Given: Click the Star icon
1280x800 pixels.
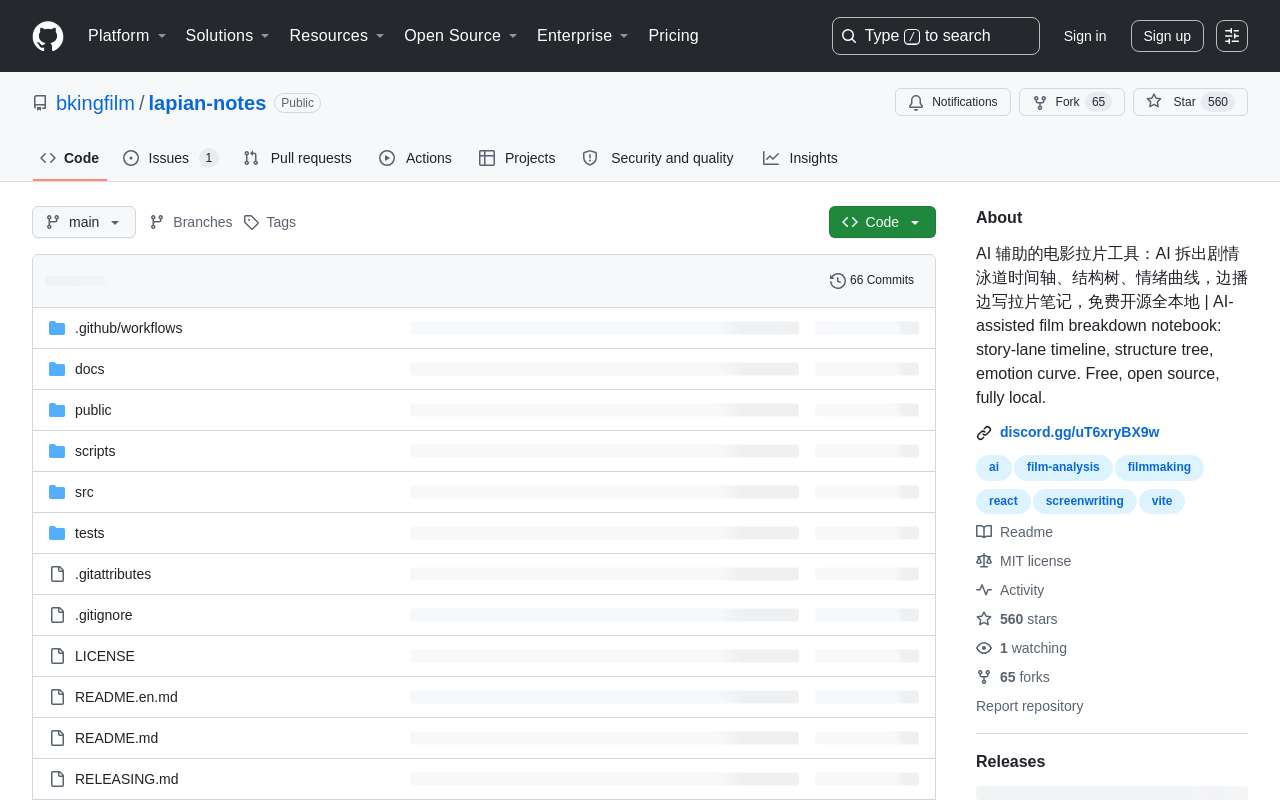Looking at the screenshot, I should coord(1154,101).
